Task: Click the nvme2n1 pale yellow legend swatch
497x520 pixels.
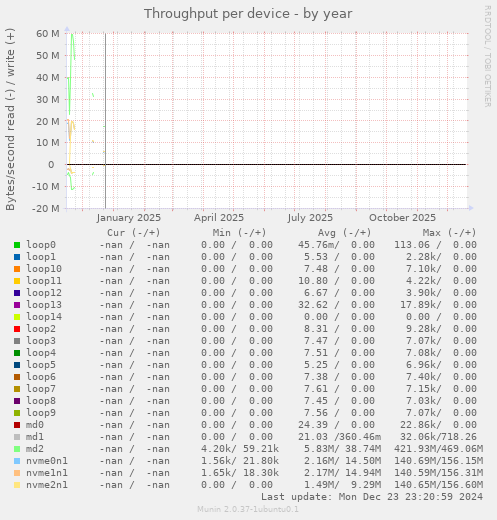Action: tap(17, 485)
